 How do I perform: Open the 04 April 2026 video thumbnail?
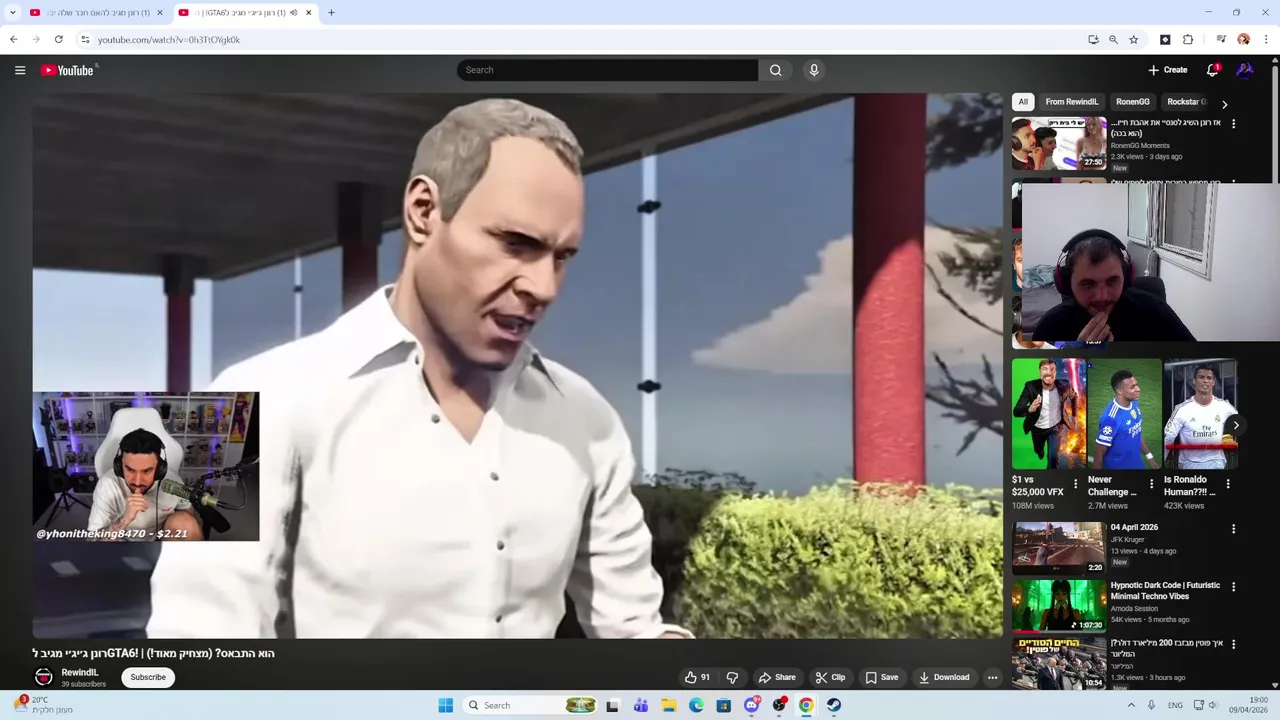pos(1059,548)
